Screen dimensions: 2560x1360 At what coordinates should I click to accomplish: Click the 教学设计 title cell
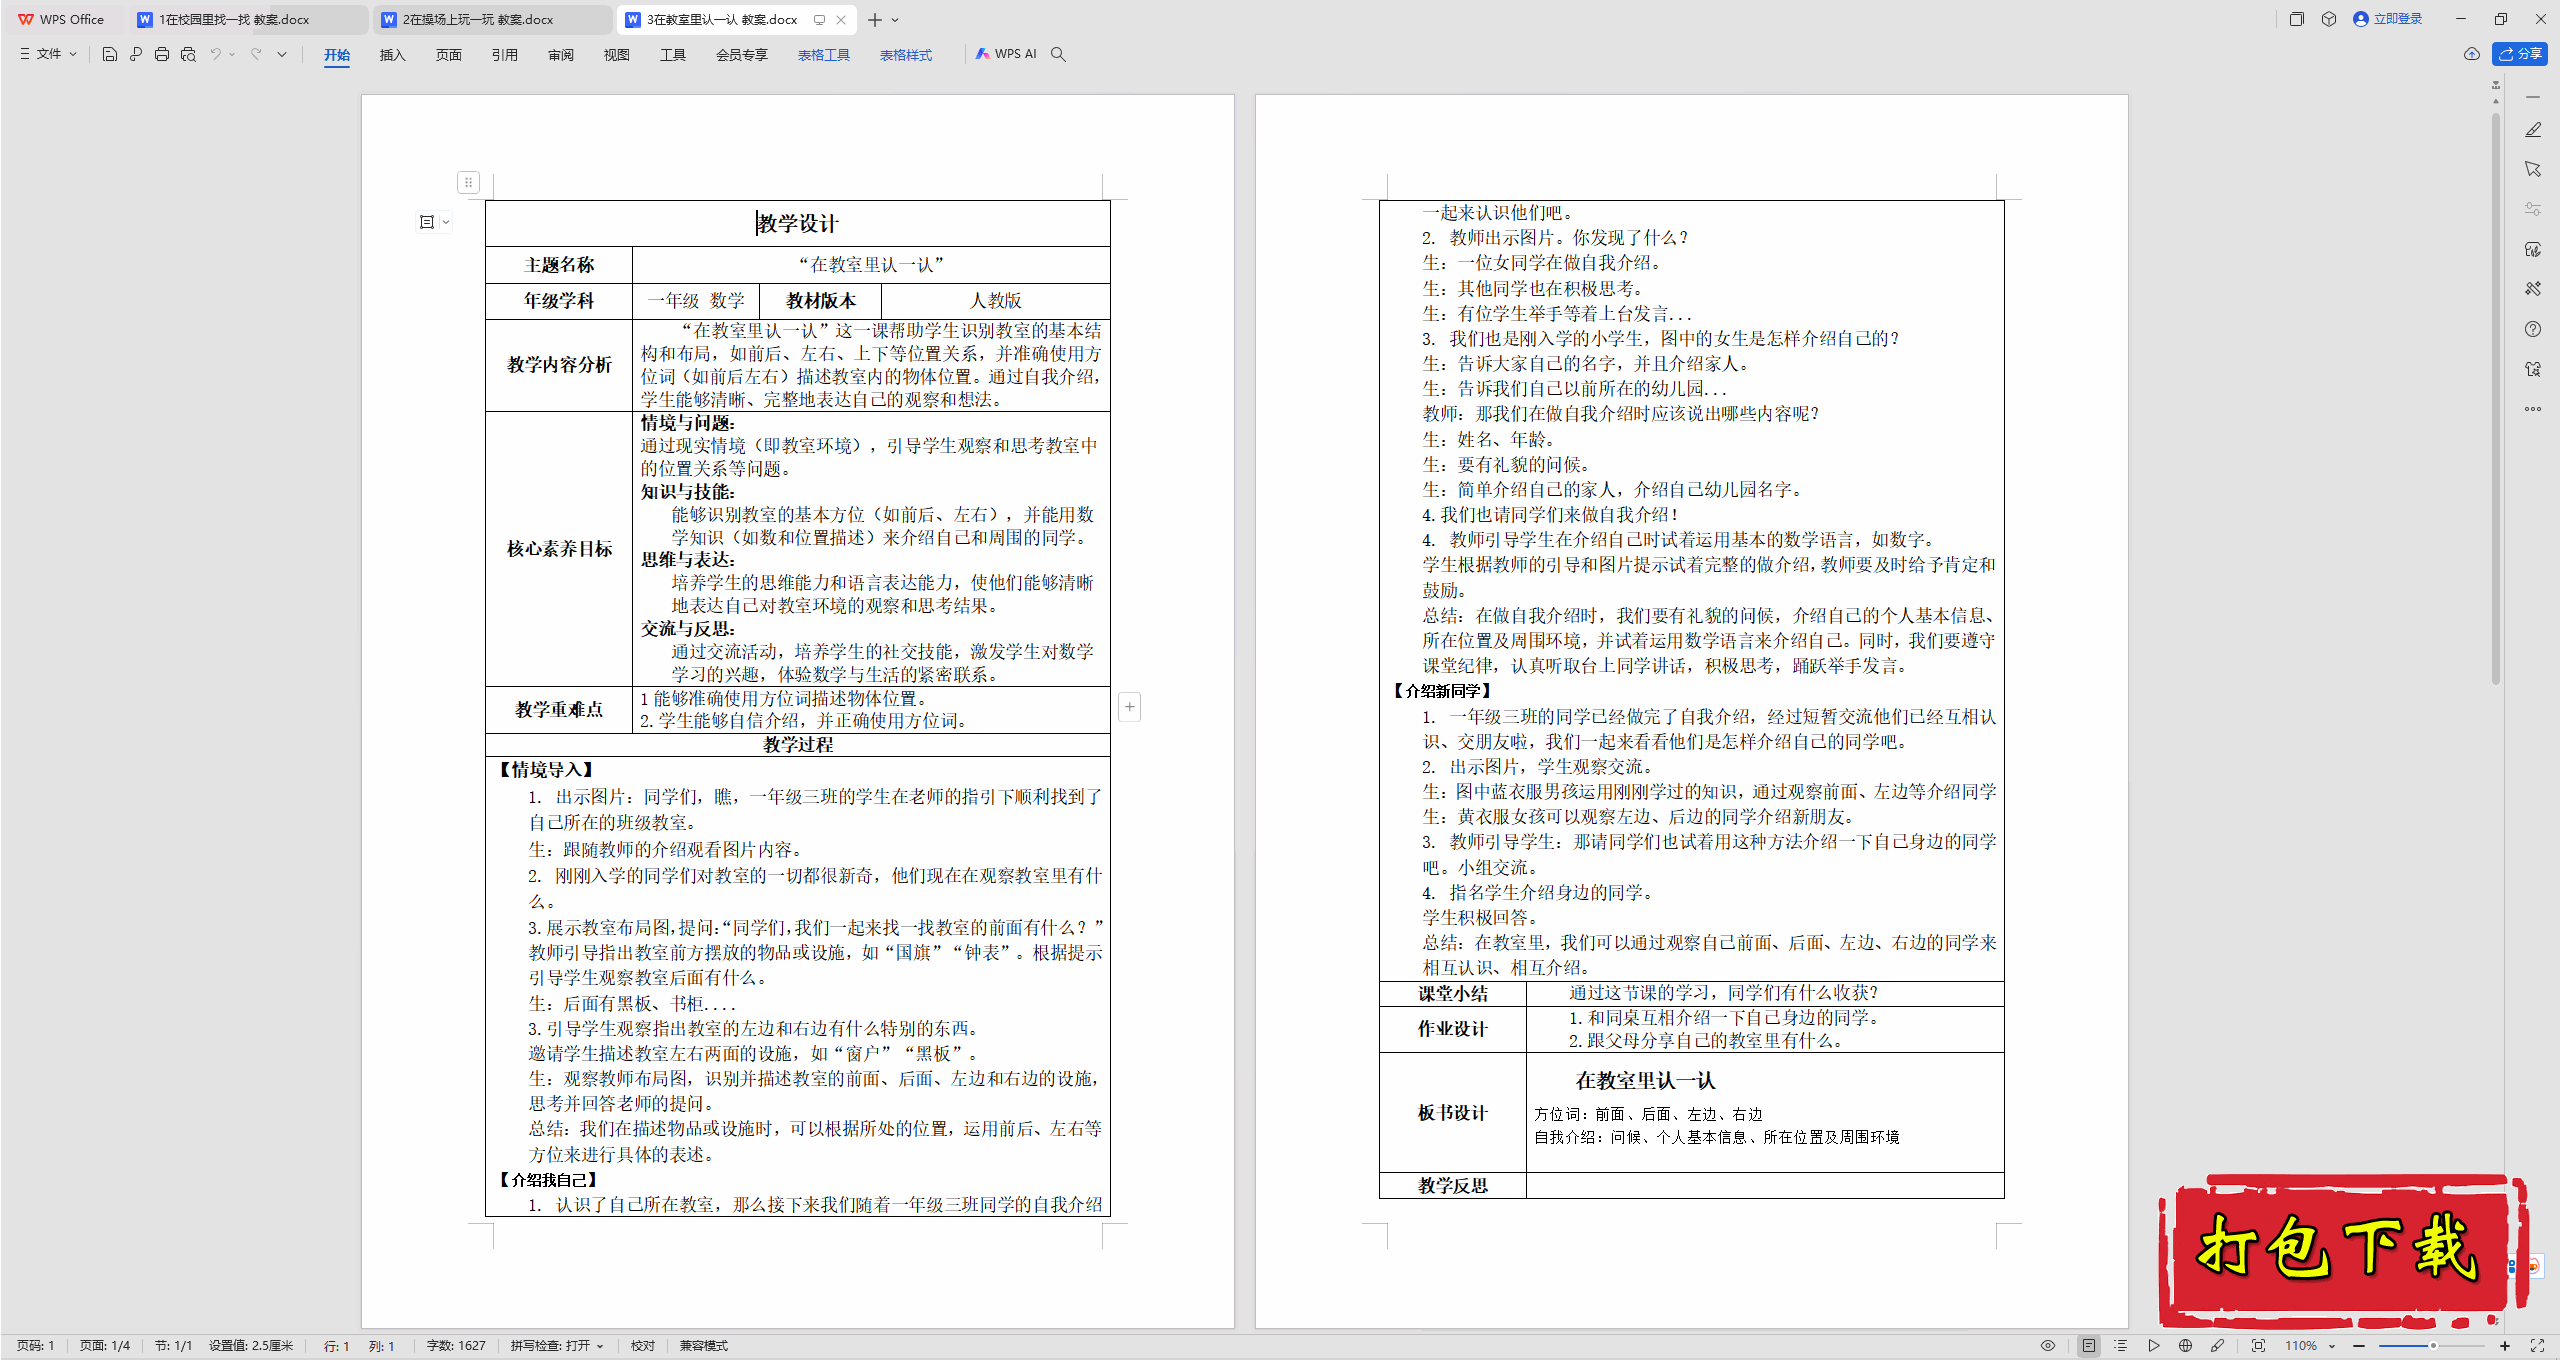click(x=797, y=223)
